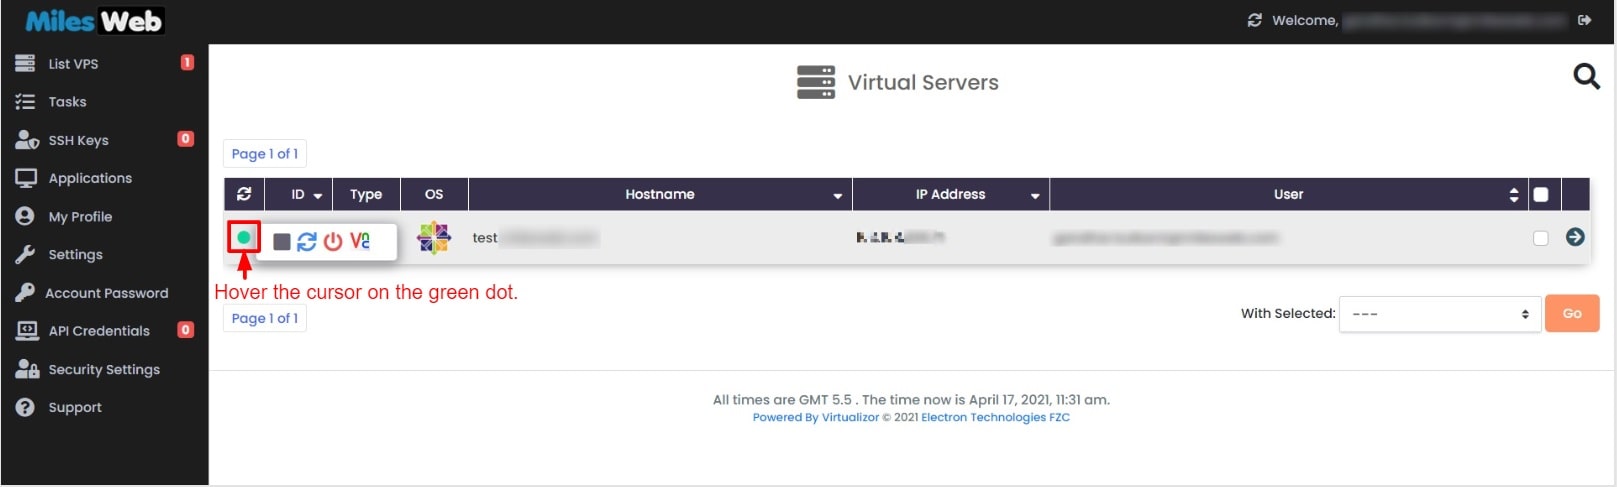Click the MilesWeb logo

94,21
